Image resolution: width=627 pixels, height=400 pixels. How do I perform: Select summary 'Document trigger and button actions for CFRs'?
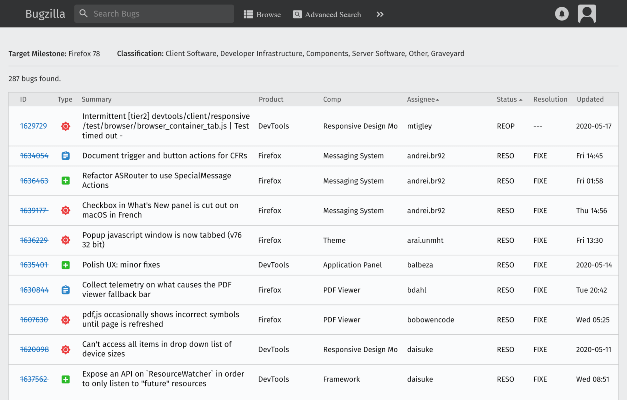click(x=165, y=156)
